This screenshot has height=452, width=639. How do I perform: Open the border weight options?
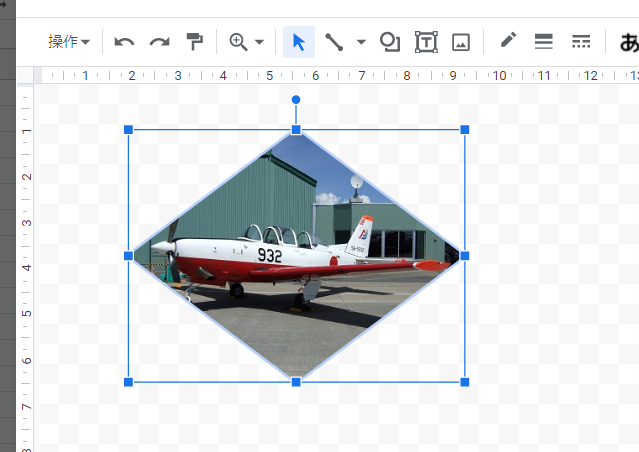click(544, 42)
